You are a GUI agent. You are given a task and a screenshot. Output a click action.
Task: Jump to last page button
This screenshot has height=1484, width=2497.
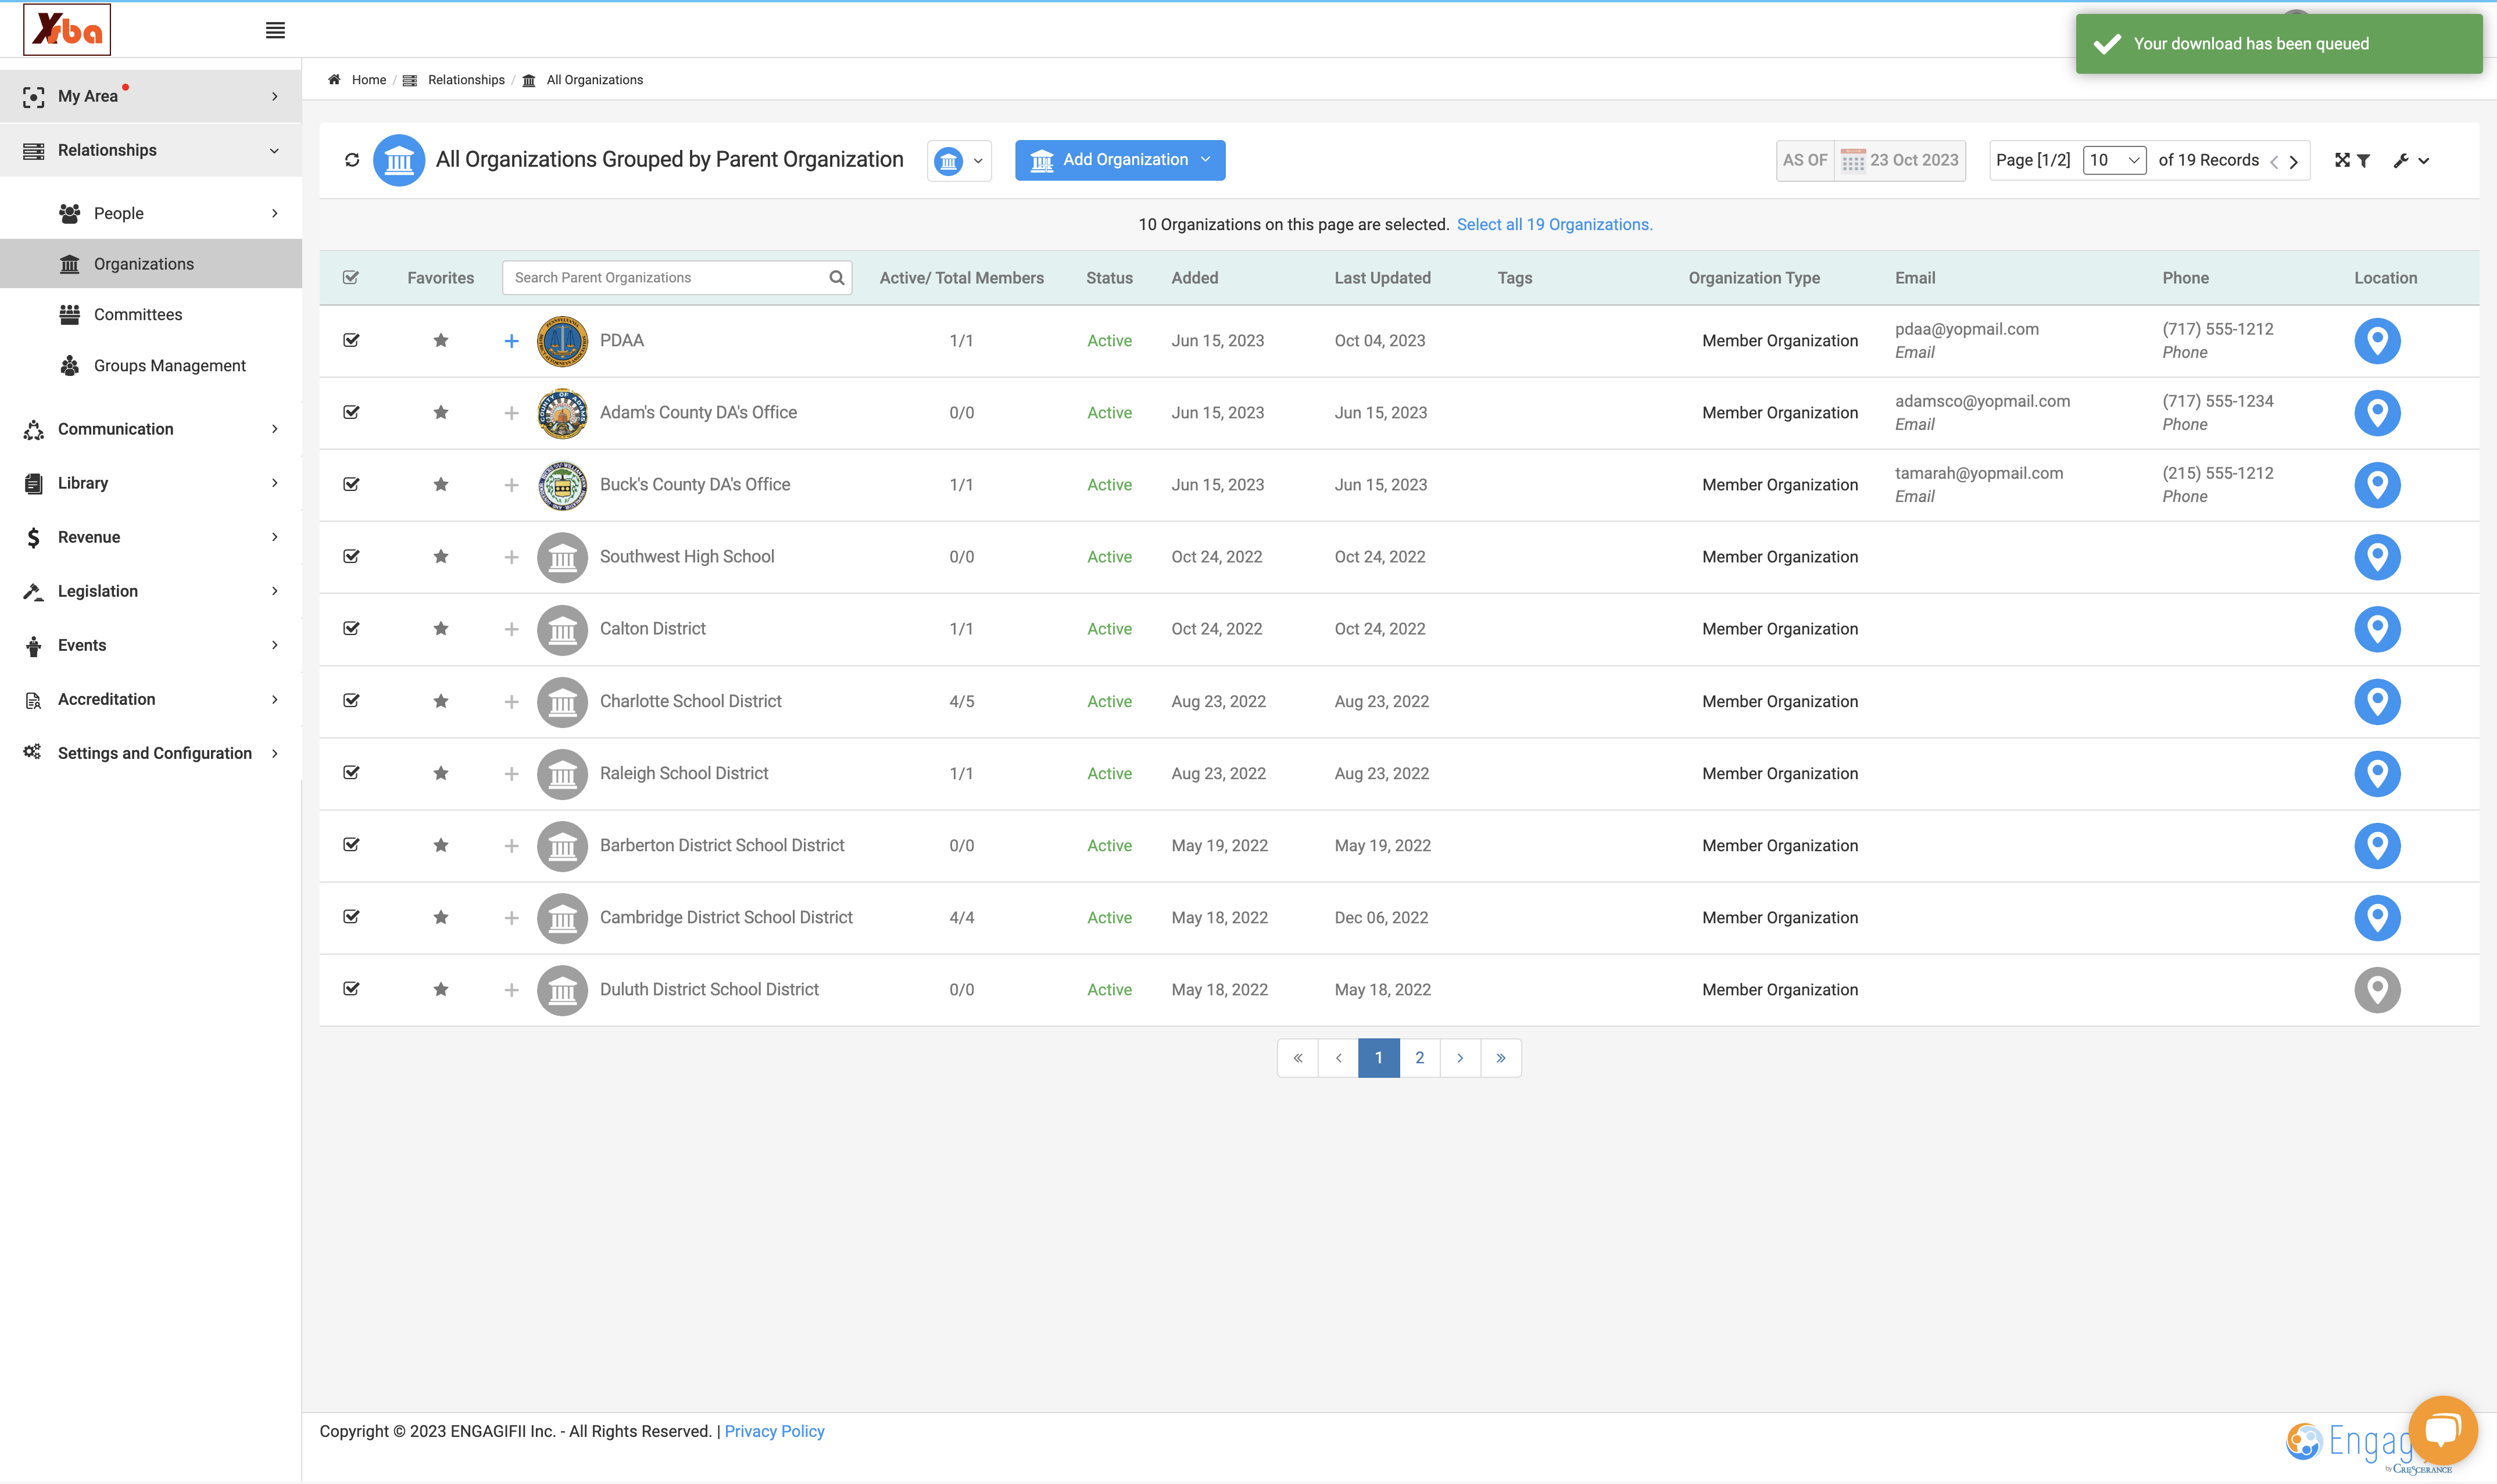point(1500,1058)
